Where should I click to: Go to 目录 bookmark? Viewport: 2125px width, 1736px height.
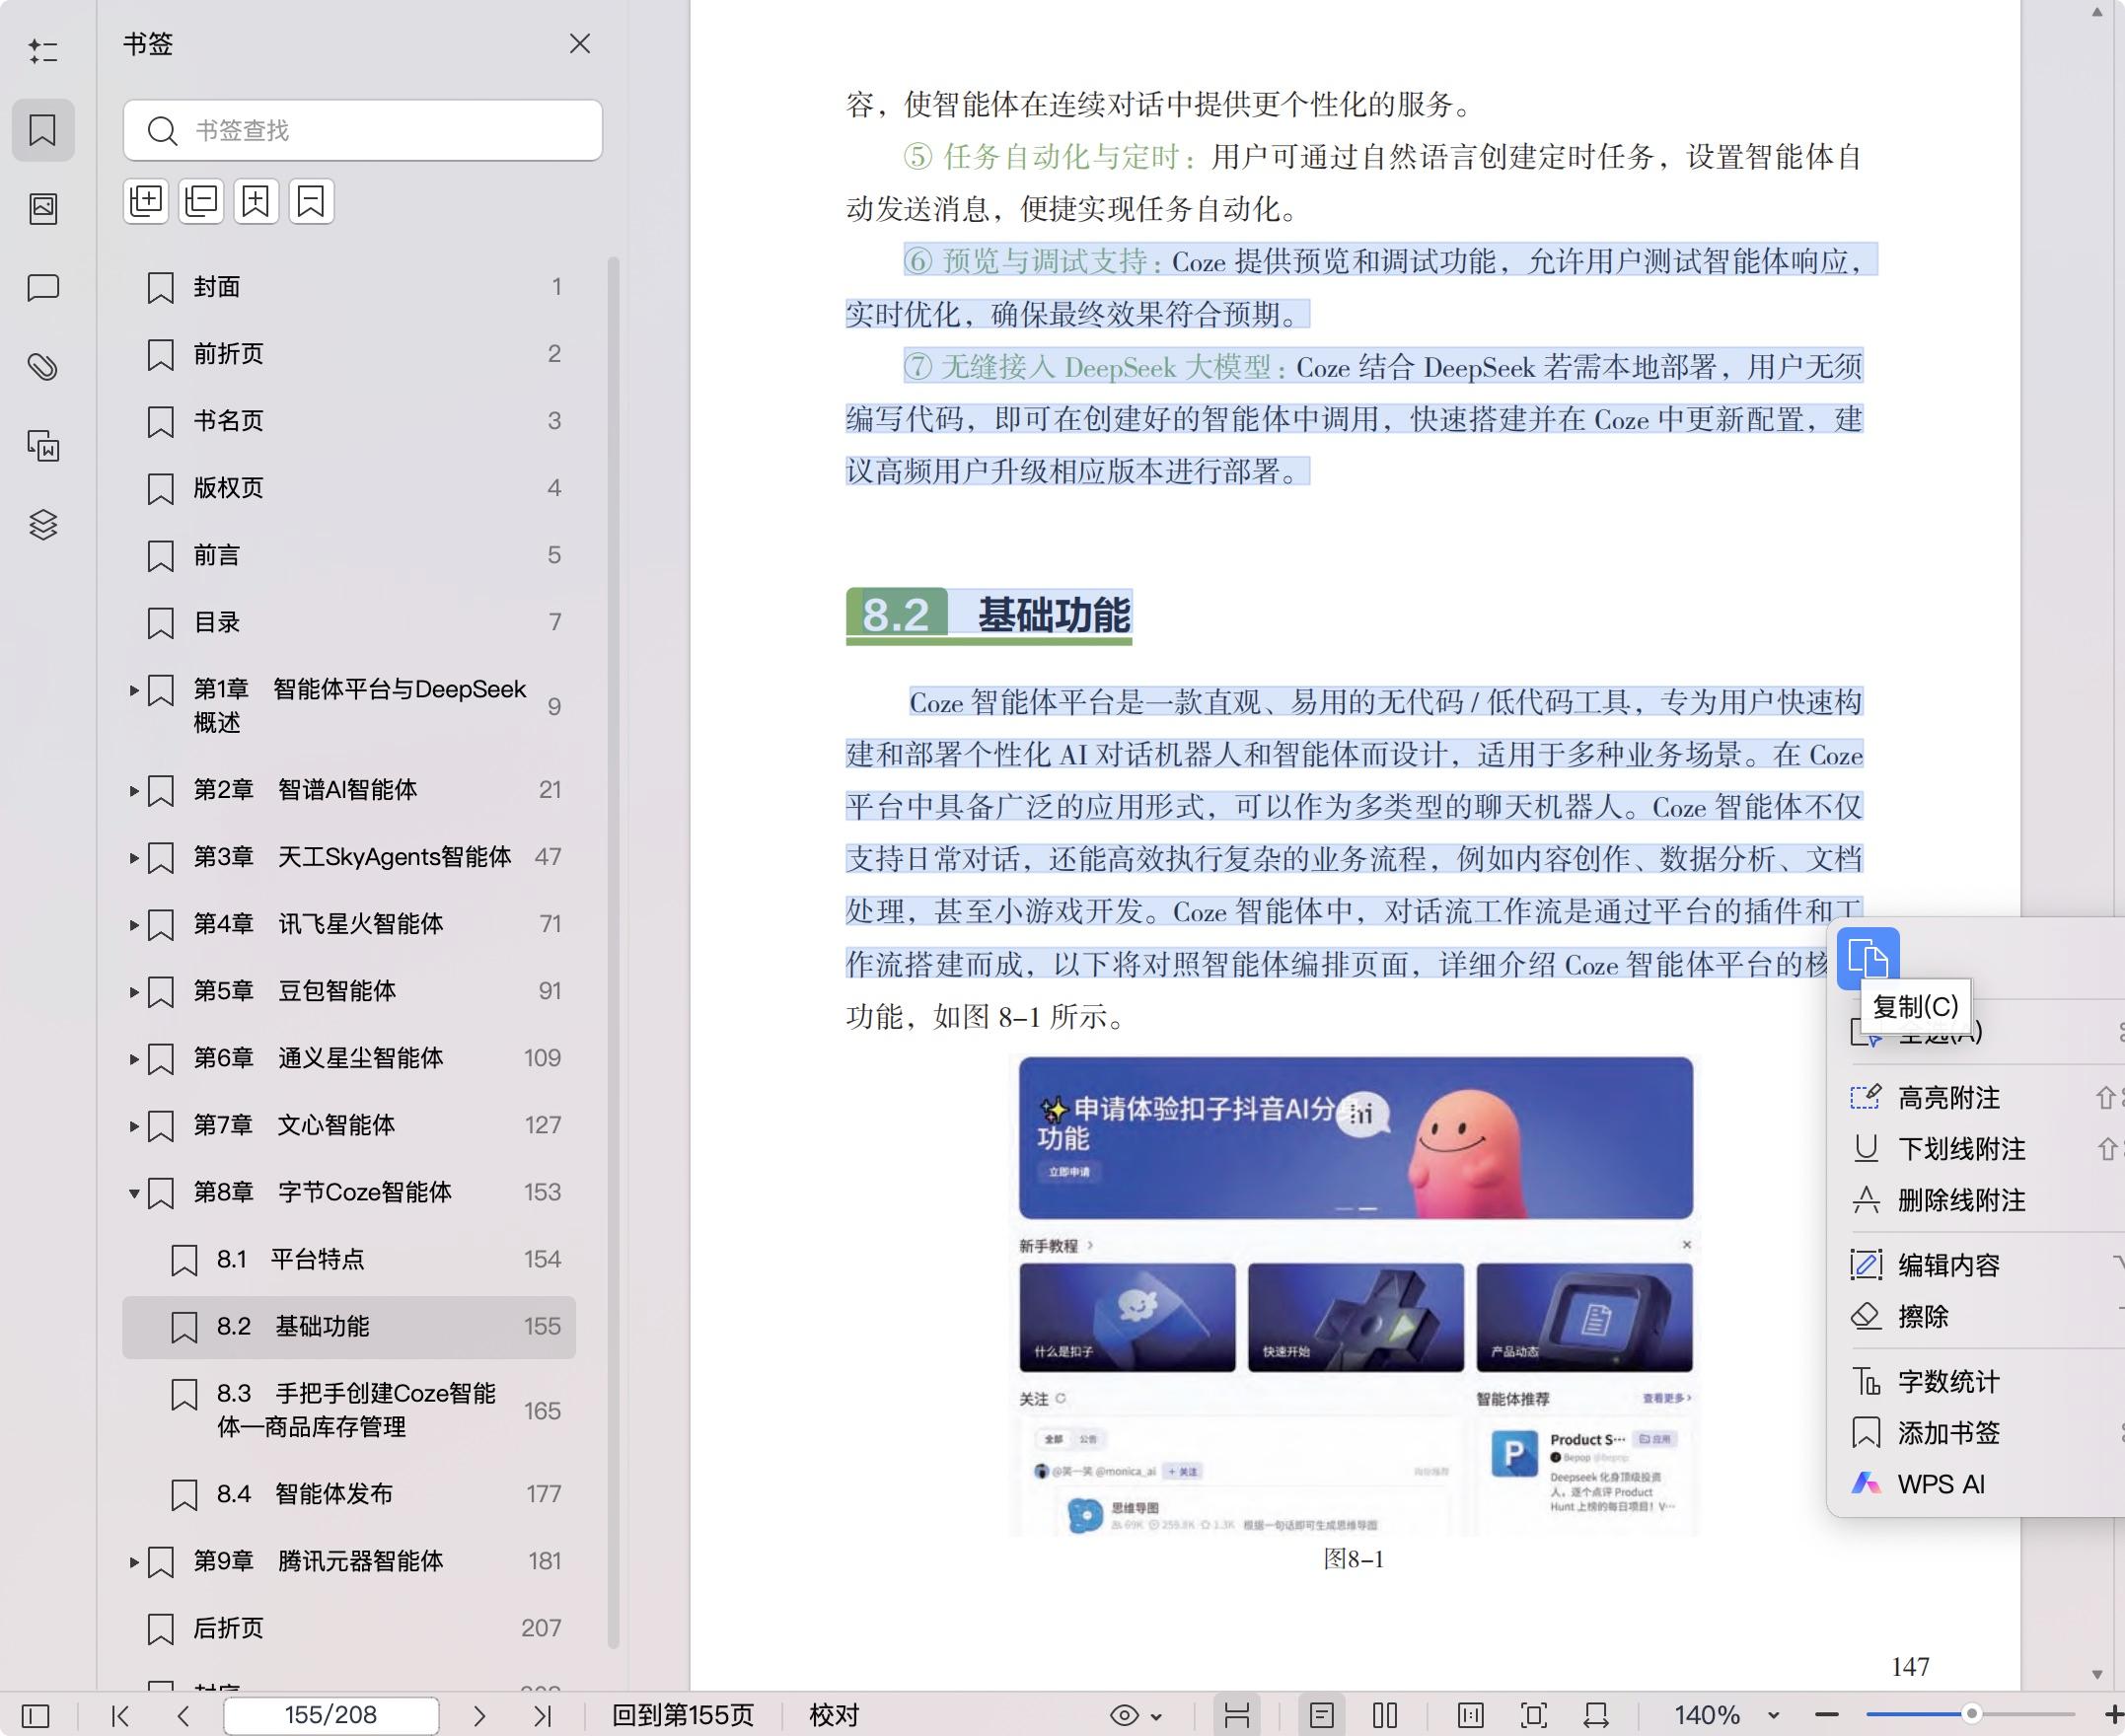click(x=349, y=622)
